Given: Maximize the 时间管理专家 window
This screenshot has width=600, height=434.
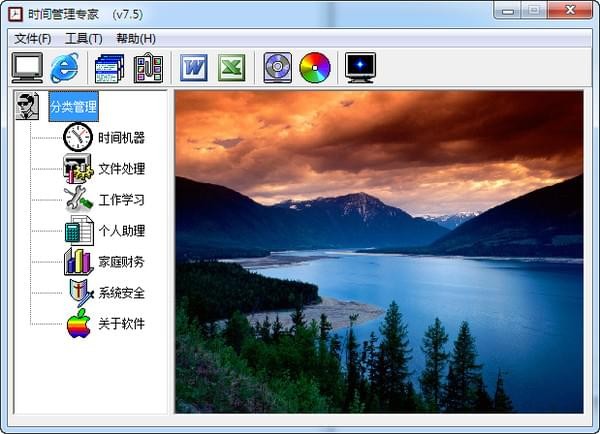Looking at the screenshot, I should tap(534, 10).
